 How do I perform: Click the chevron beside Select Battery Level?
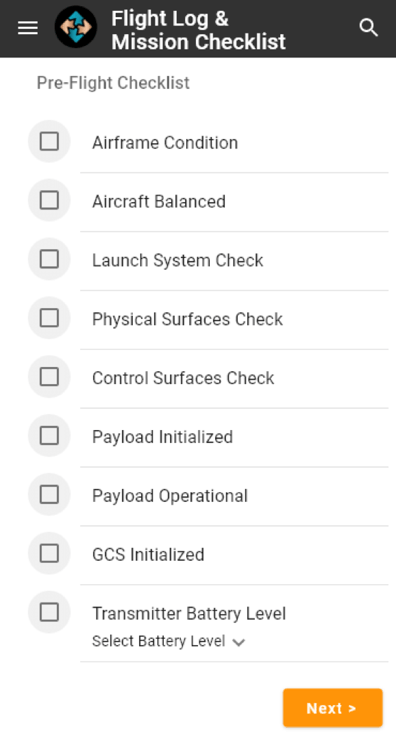(x=239, y=642)
